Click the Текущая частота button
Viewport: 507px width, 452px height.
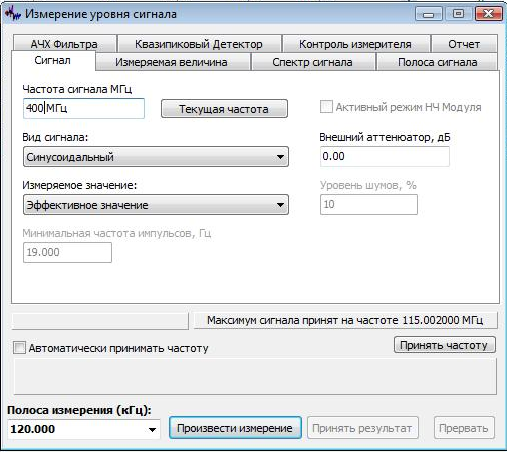pos(224,109)
